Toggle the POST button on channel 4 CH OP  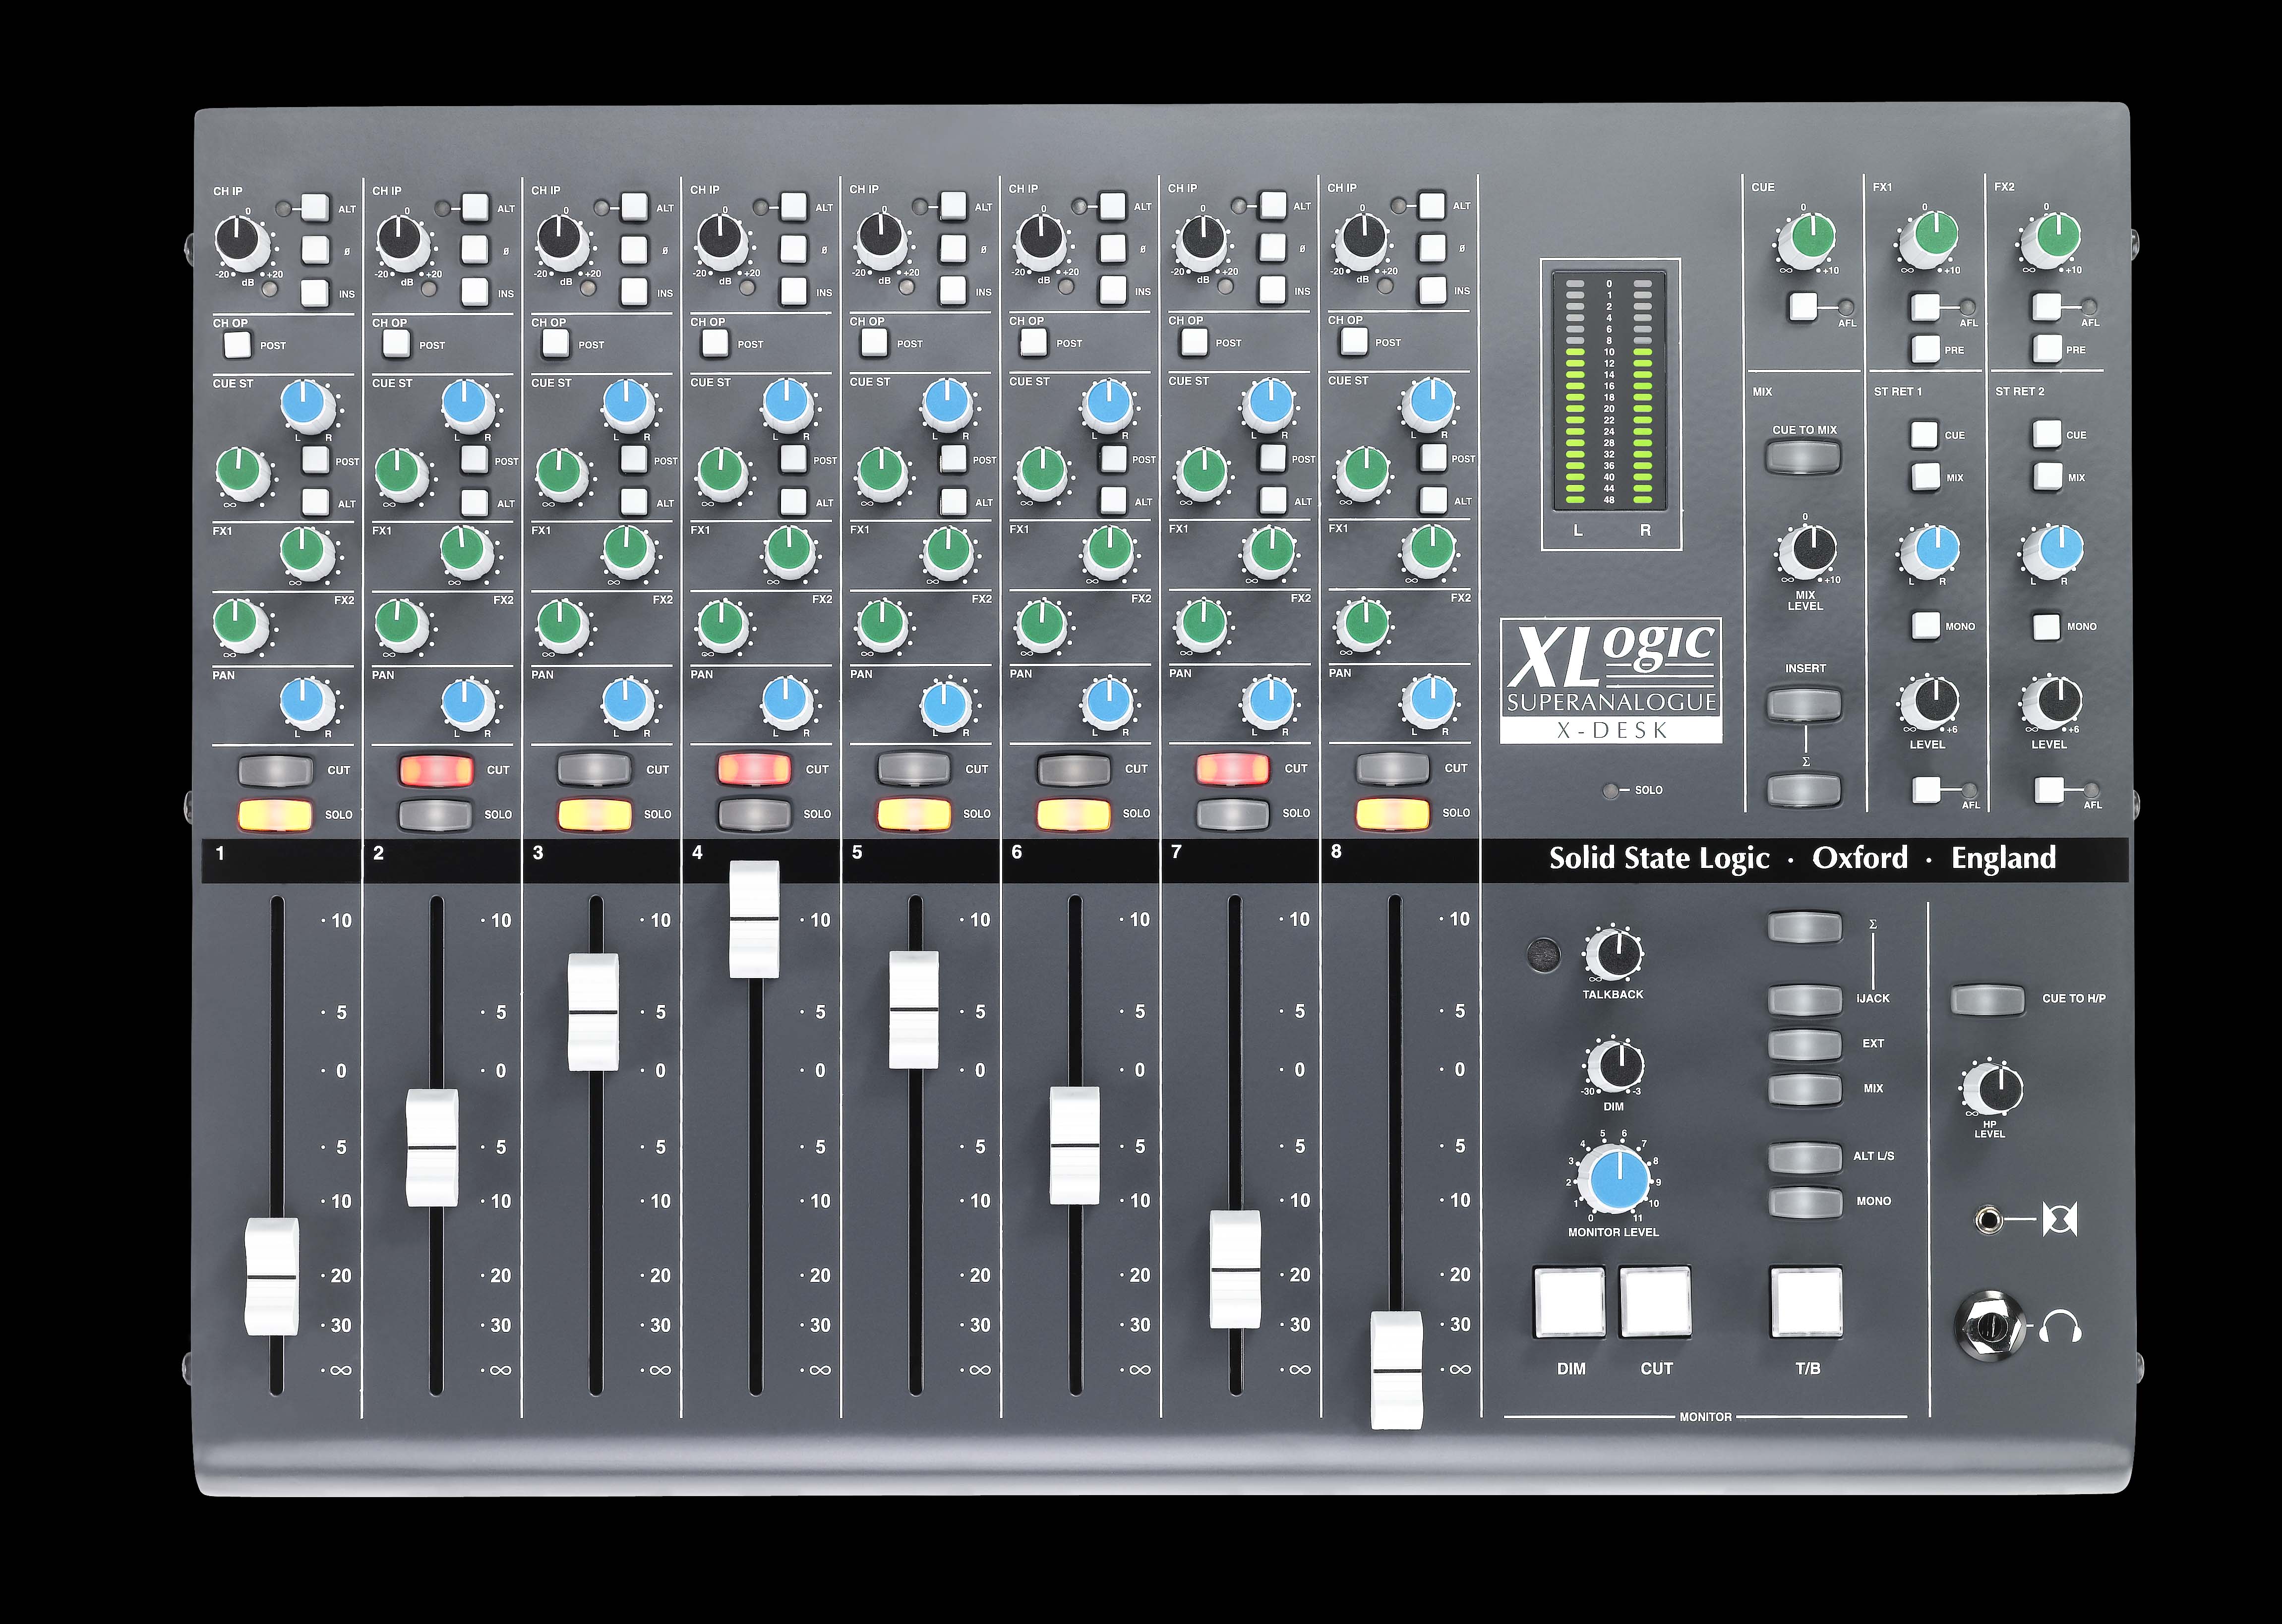[x=716, y=343]
